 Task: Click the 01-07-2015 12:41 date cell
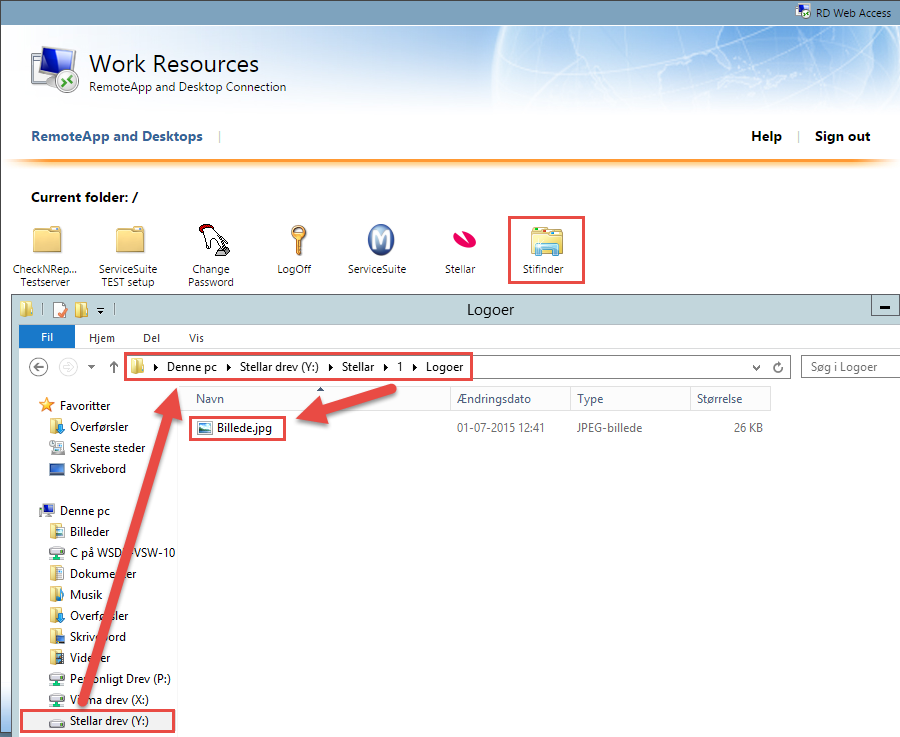pos(501,428)
